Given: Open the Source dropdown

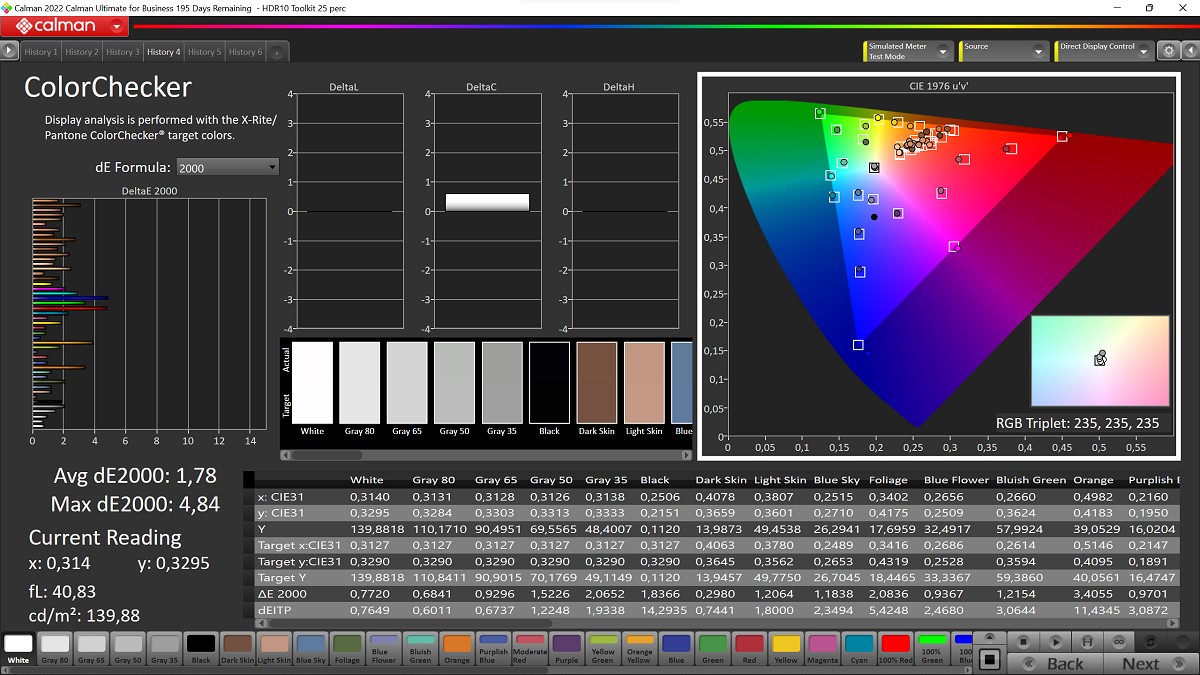Looking at the screenshot, I should click(x=1004, y=51).
